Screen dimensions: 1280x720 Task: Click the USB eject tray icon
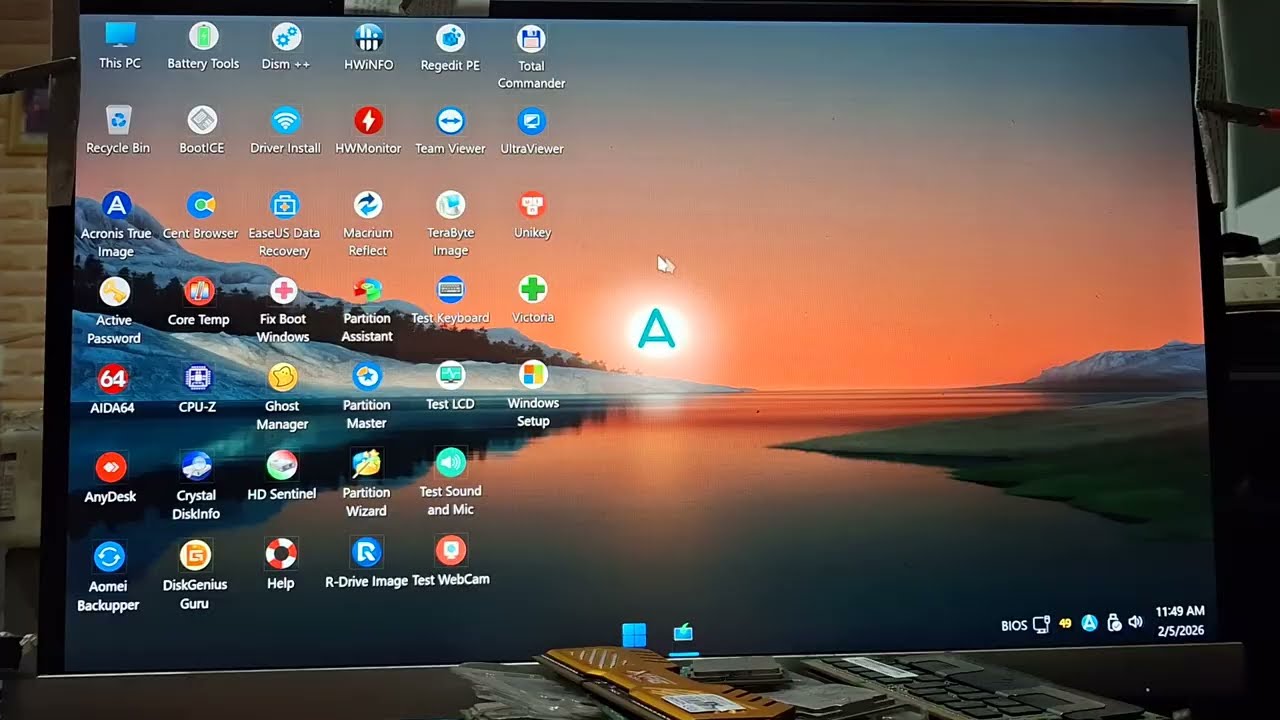(x=1113, y=622)
